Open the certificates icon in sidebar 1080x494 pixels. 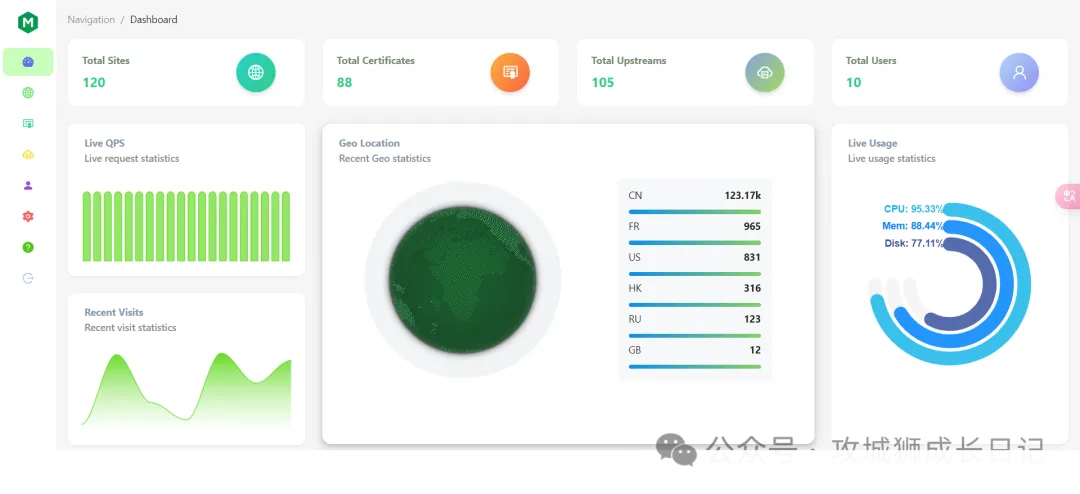point(28,124)
